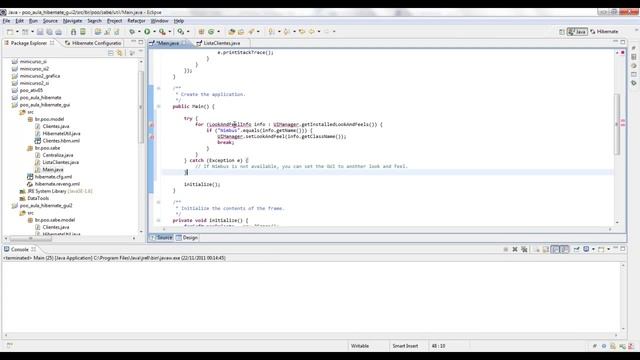Toggle Link with Editor in Package Explorer
Viewport: 640px width, 360px height.
[x=120, y=53]
